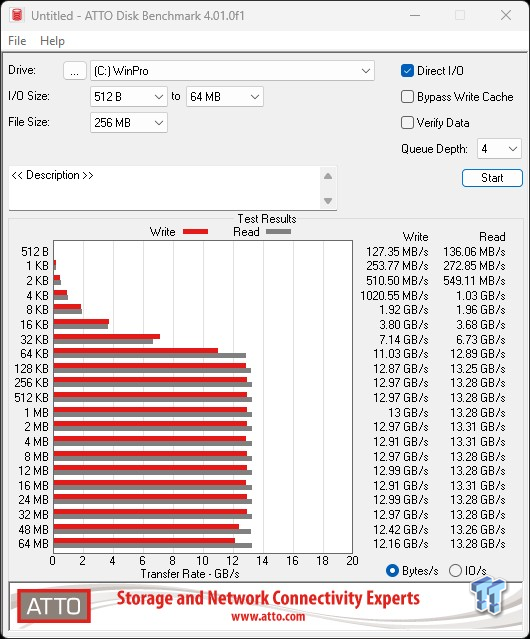Screen dimensions: 530x639
Task: Minimize the ATTO Disk Benchmark window
Action: tap(415, 15)
